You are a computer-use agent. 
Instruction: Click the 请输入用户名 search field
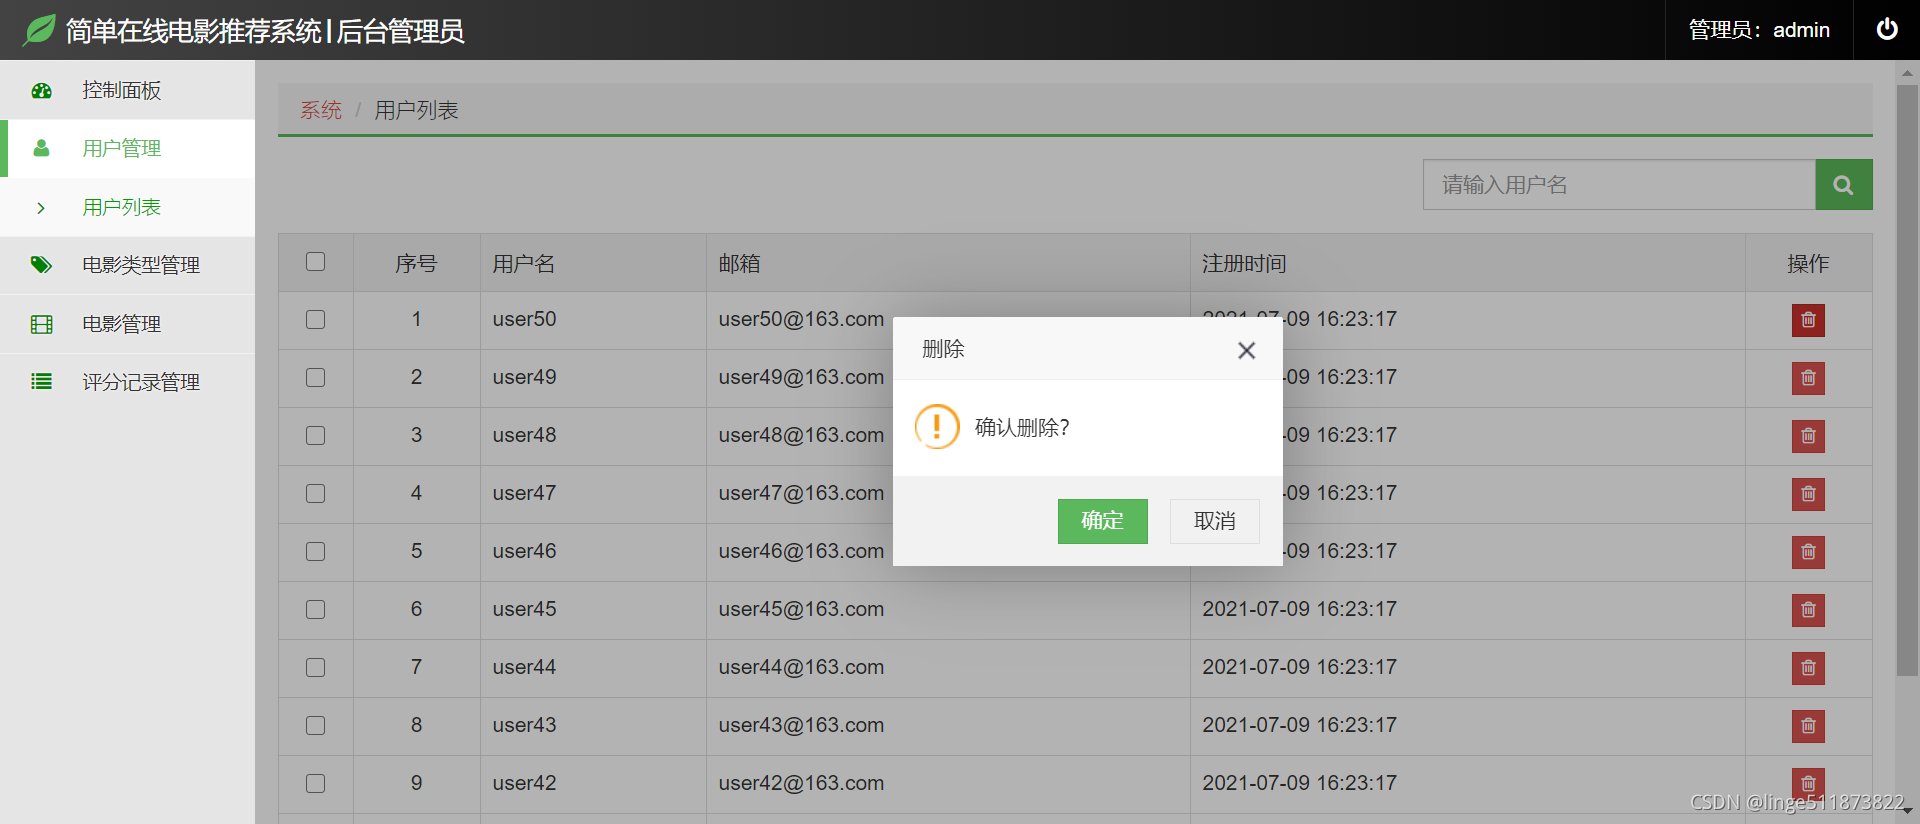click(1619, 185)
